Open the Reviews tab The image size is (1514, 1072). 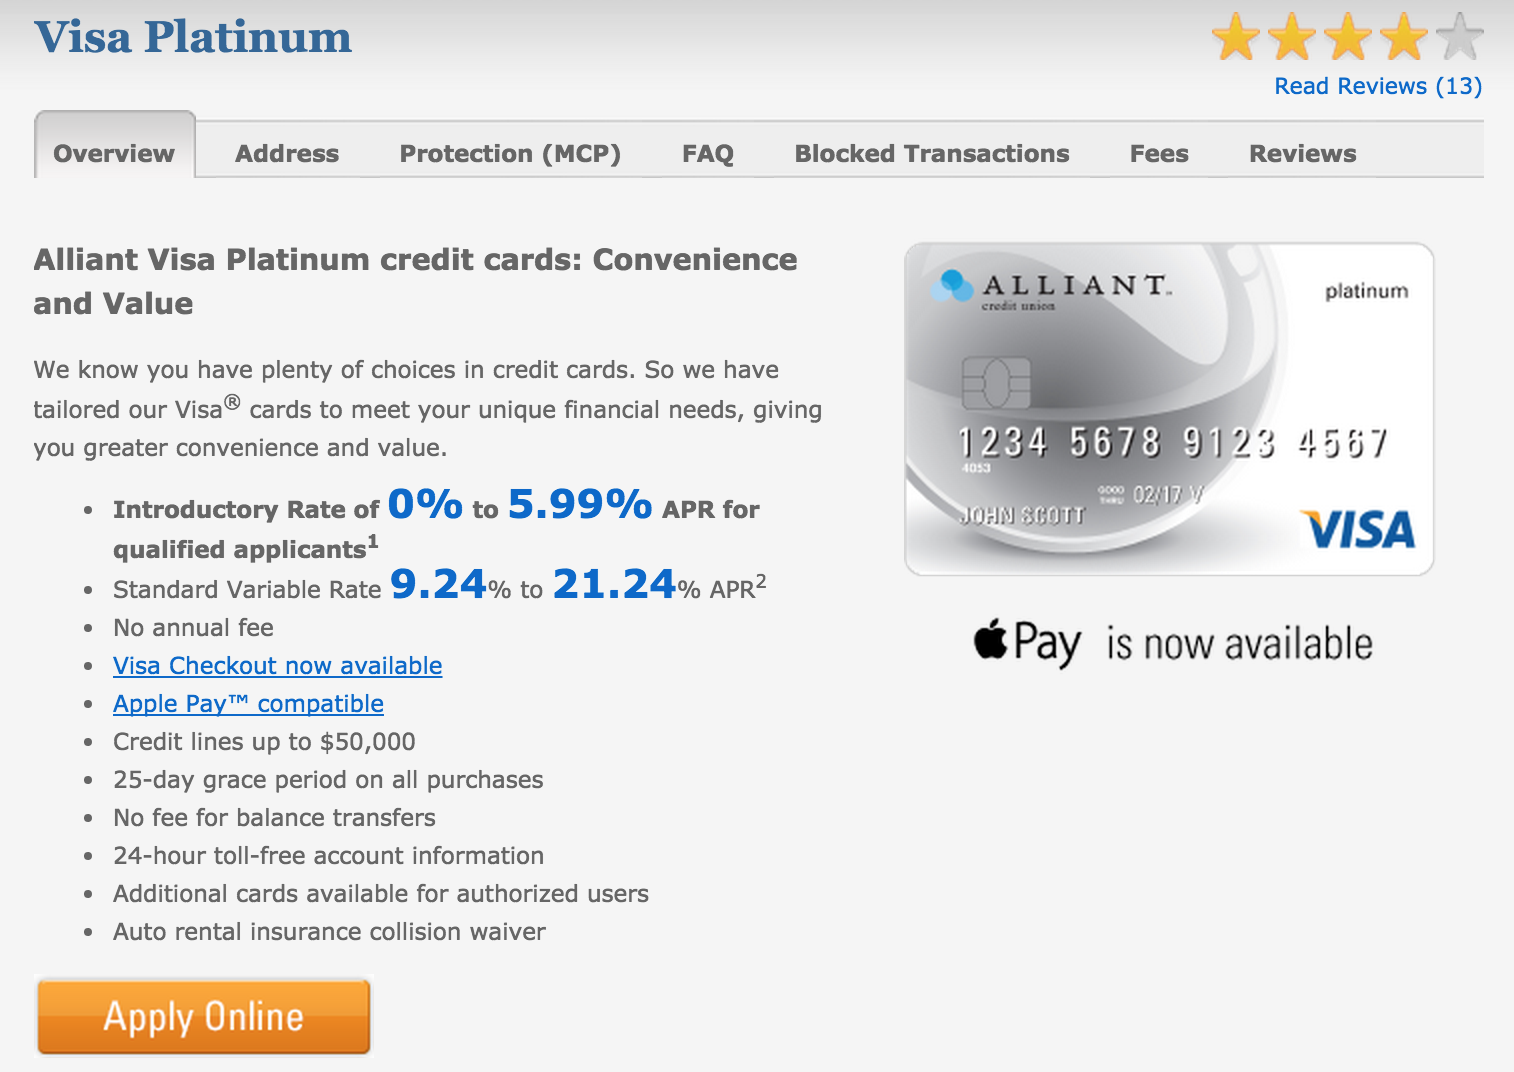[x=1303, y=153]
